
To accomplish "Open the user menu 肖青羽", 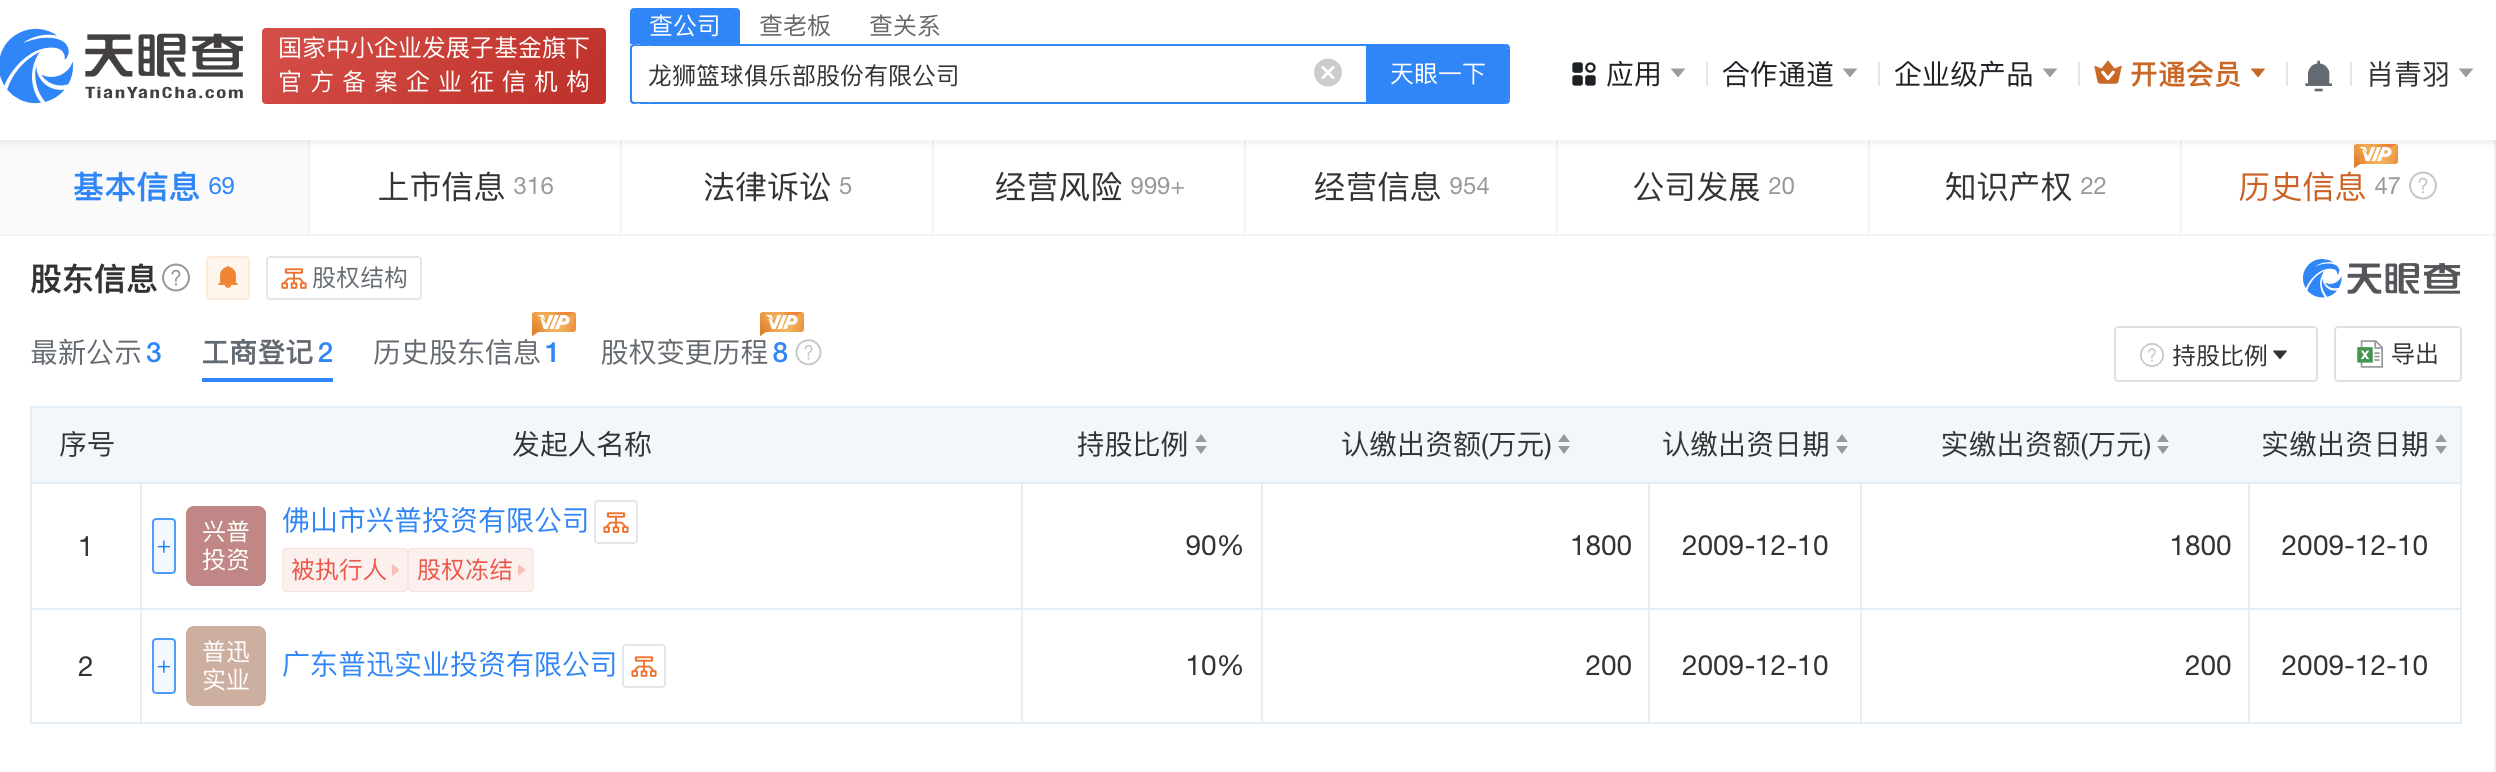I will click(2420, 74).
